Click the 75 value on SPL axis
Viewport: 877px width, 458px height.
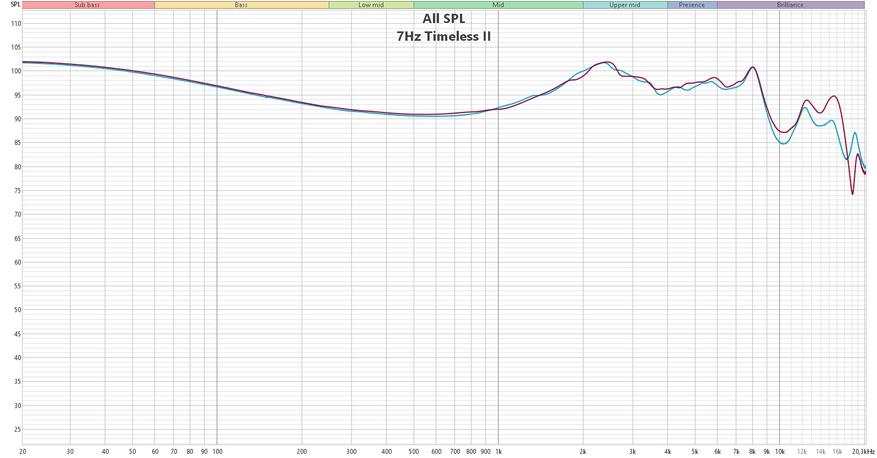click(18, 191)
